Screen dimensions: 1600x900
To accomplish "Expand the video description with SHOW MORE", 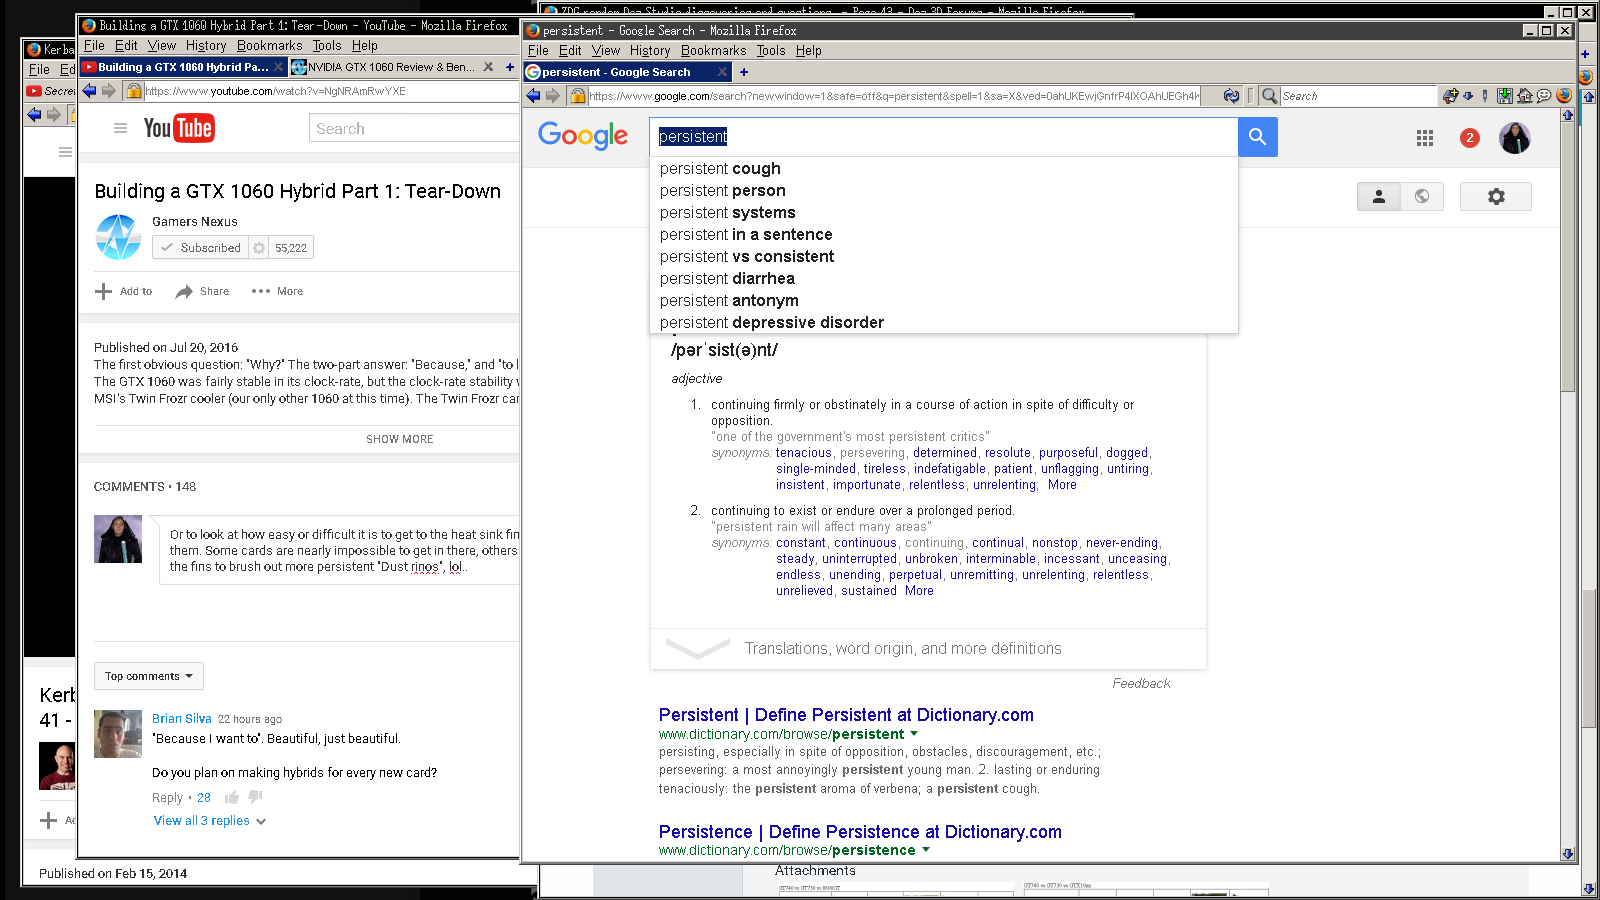I will point(400,439).
